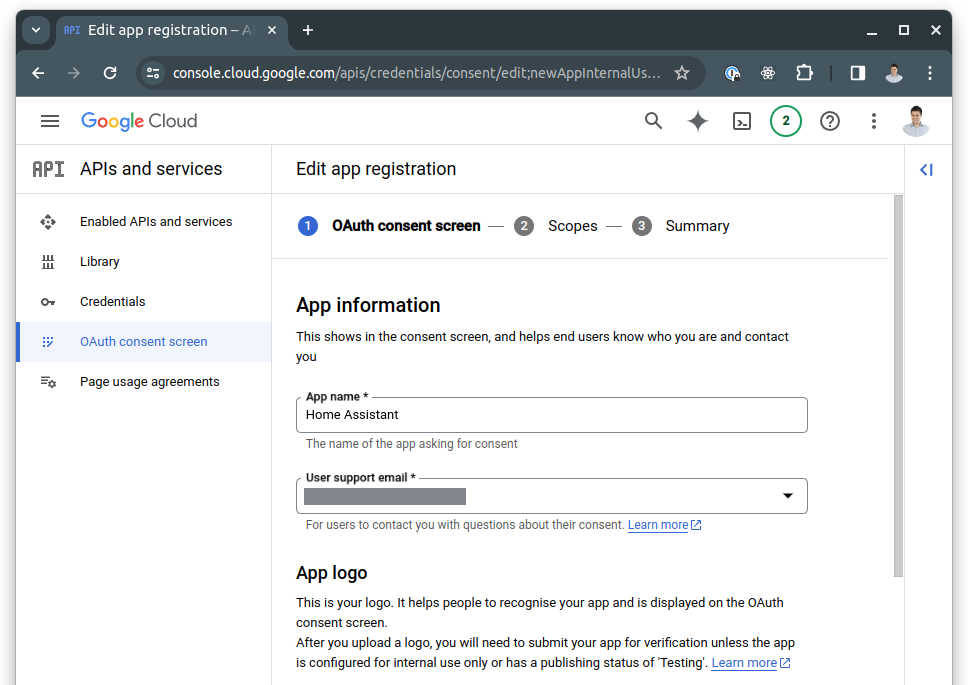Go back to the previous page
The width and height of the screenshot is (968, 685).
click(38, 73)
